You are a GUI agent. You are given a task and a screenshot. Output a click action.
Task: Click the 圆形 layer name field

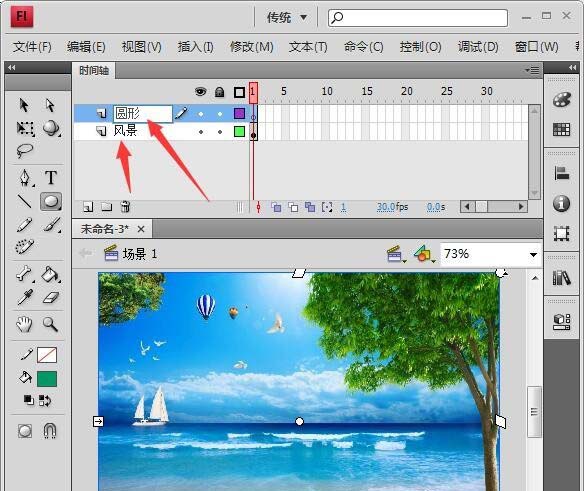pyautogui.click(x=143, y=113)
